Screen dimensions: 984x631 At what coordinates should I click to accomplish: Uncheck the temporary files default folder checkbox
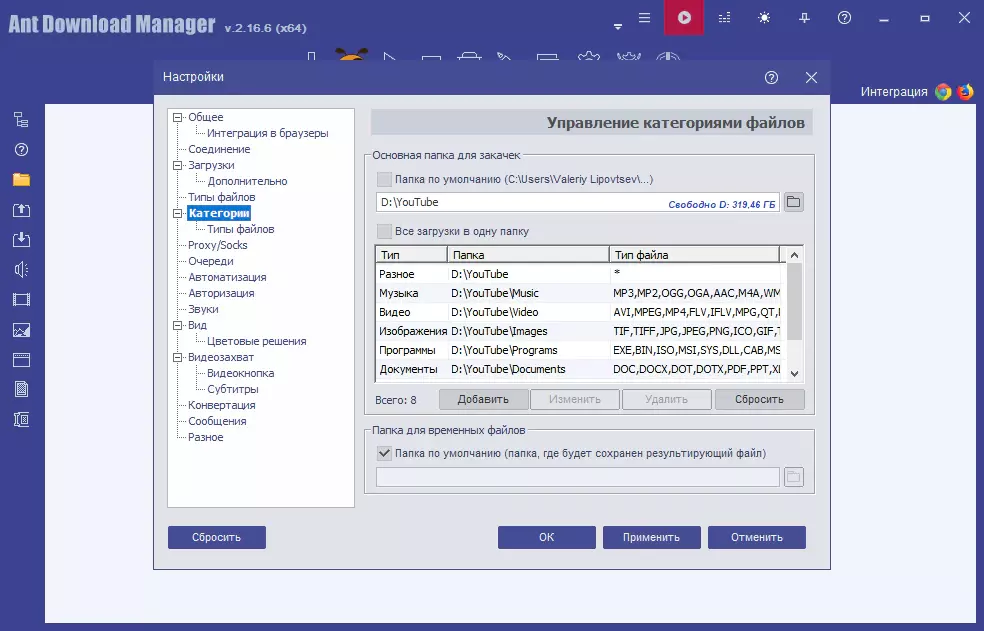pyautogui.click(x=384, y=453)
